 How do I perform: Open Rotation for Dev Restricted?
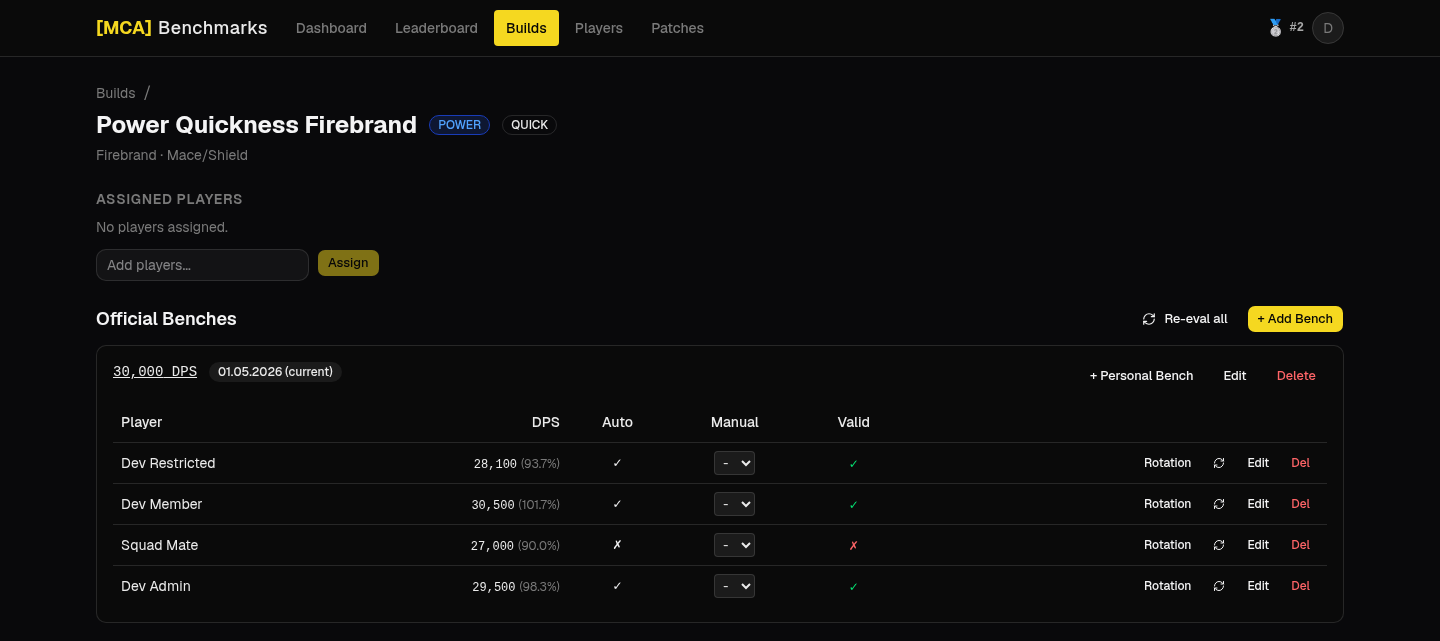[1168, 463]
